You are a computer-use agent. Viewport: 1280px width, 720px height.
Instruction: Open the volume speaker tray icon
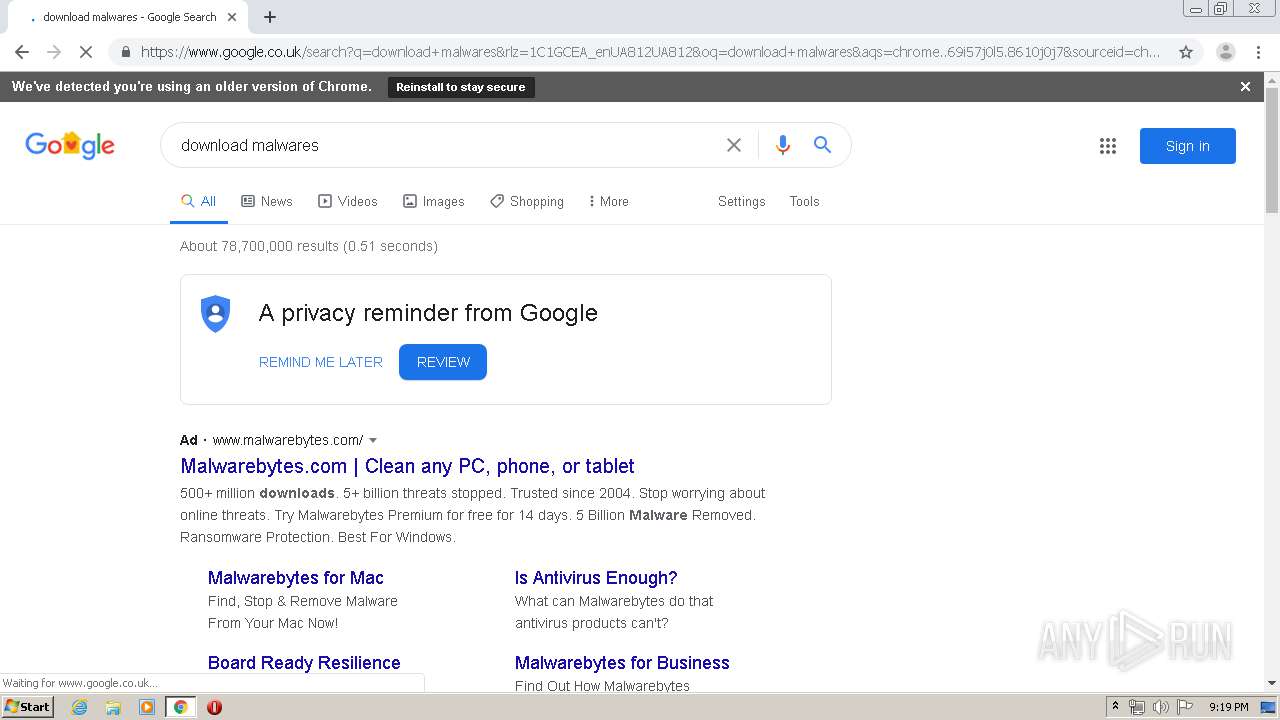click(1161, 707)
